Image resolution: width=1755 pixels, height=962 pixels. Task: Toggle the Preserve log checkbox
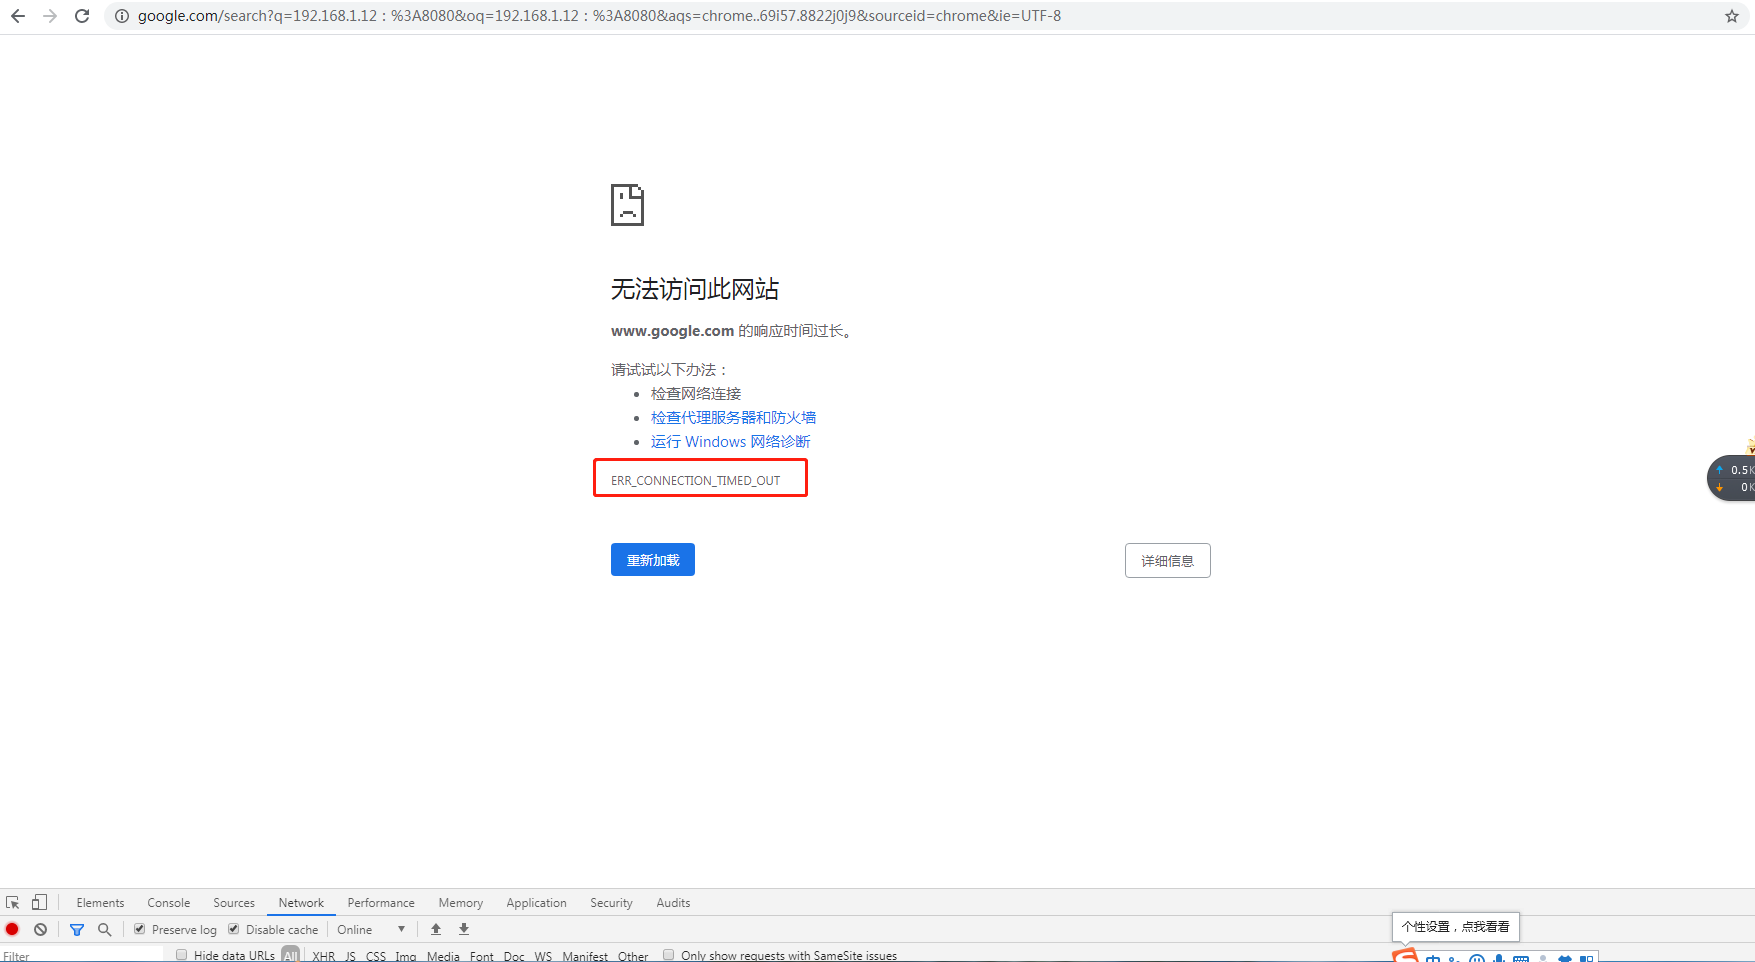point(140,929)
